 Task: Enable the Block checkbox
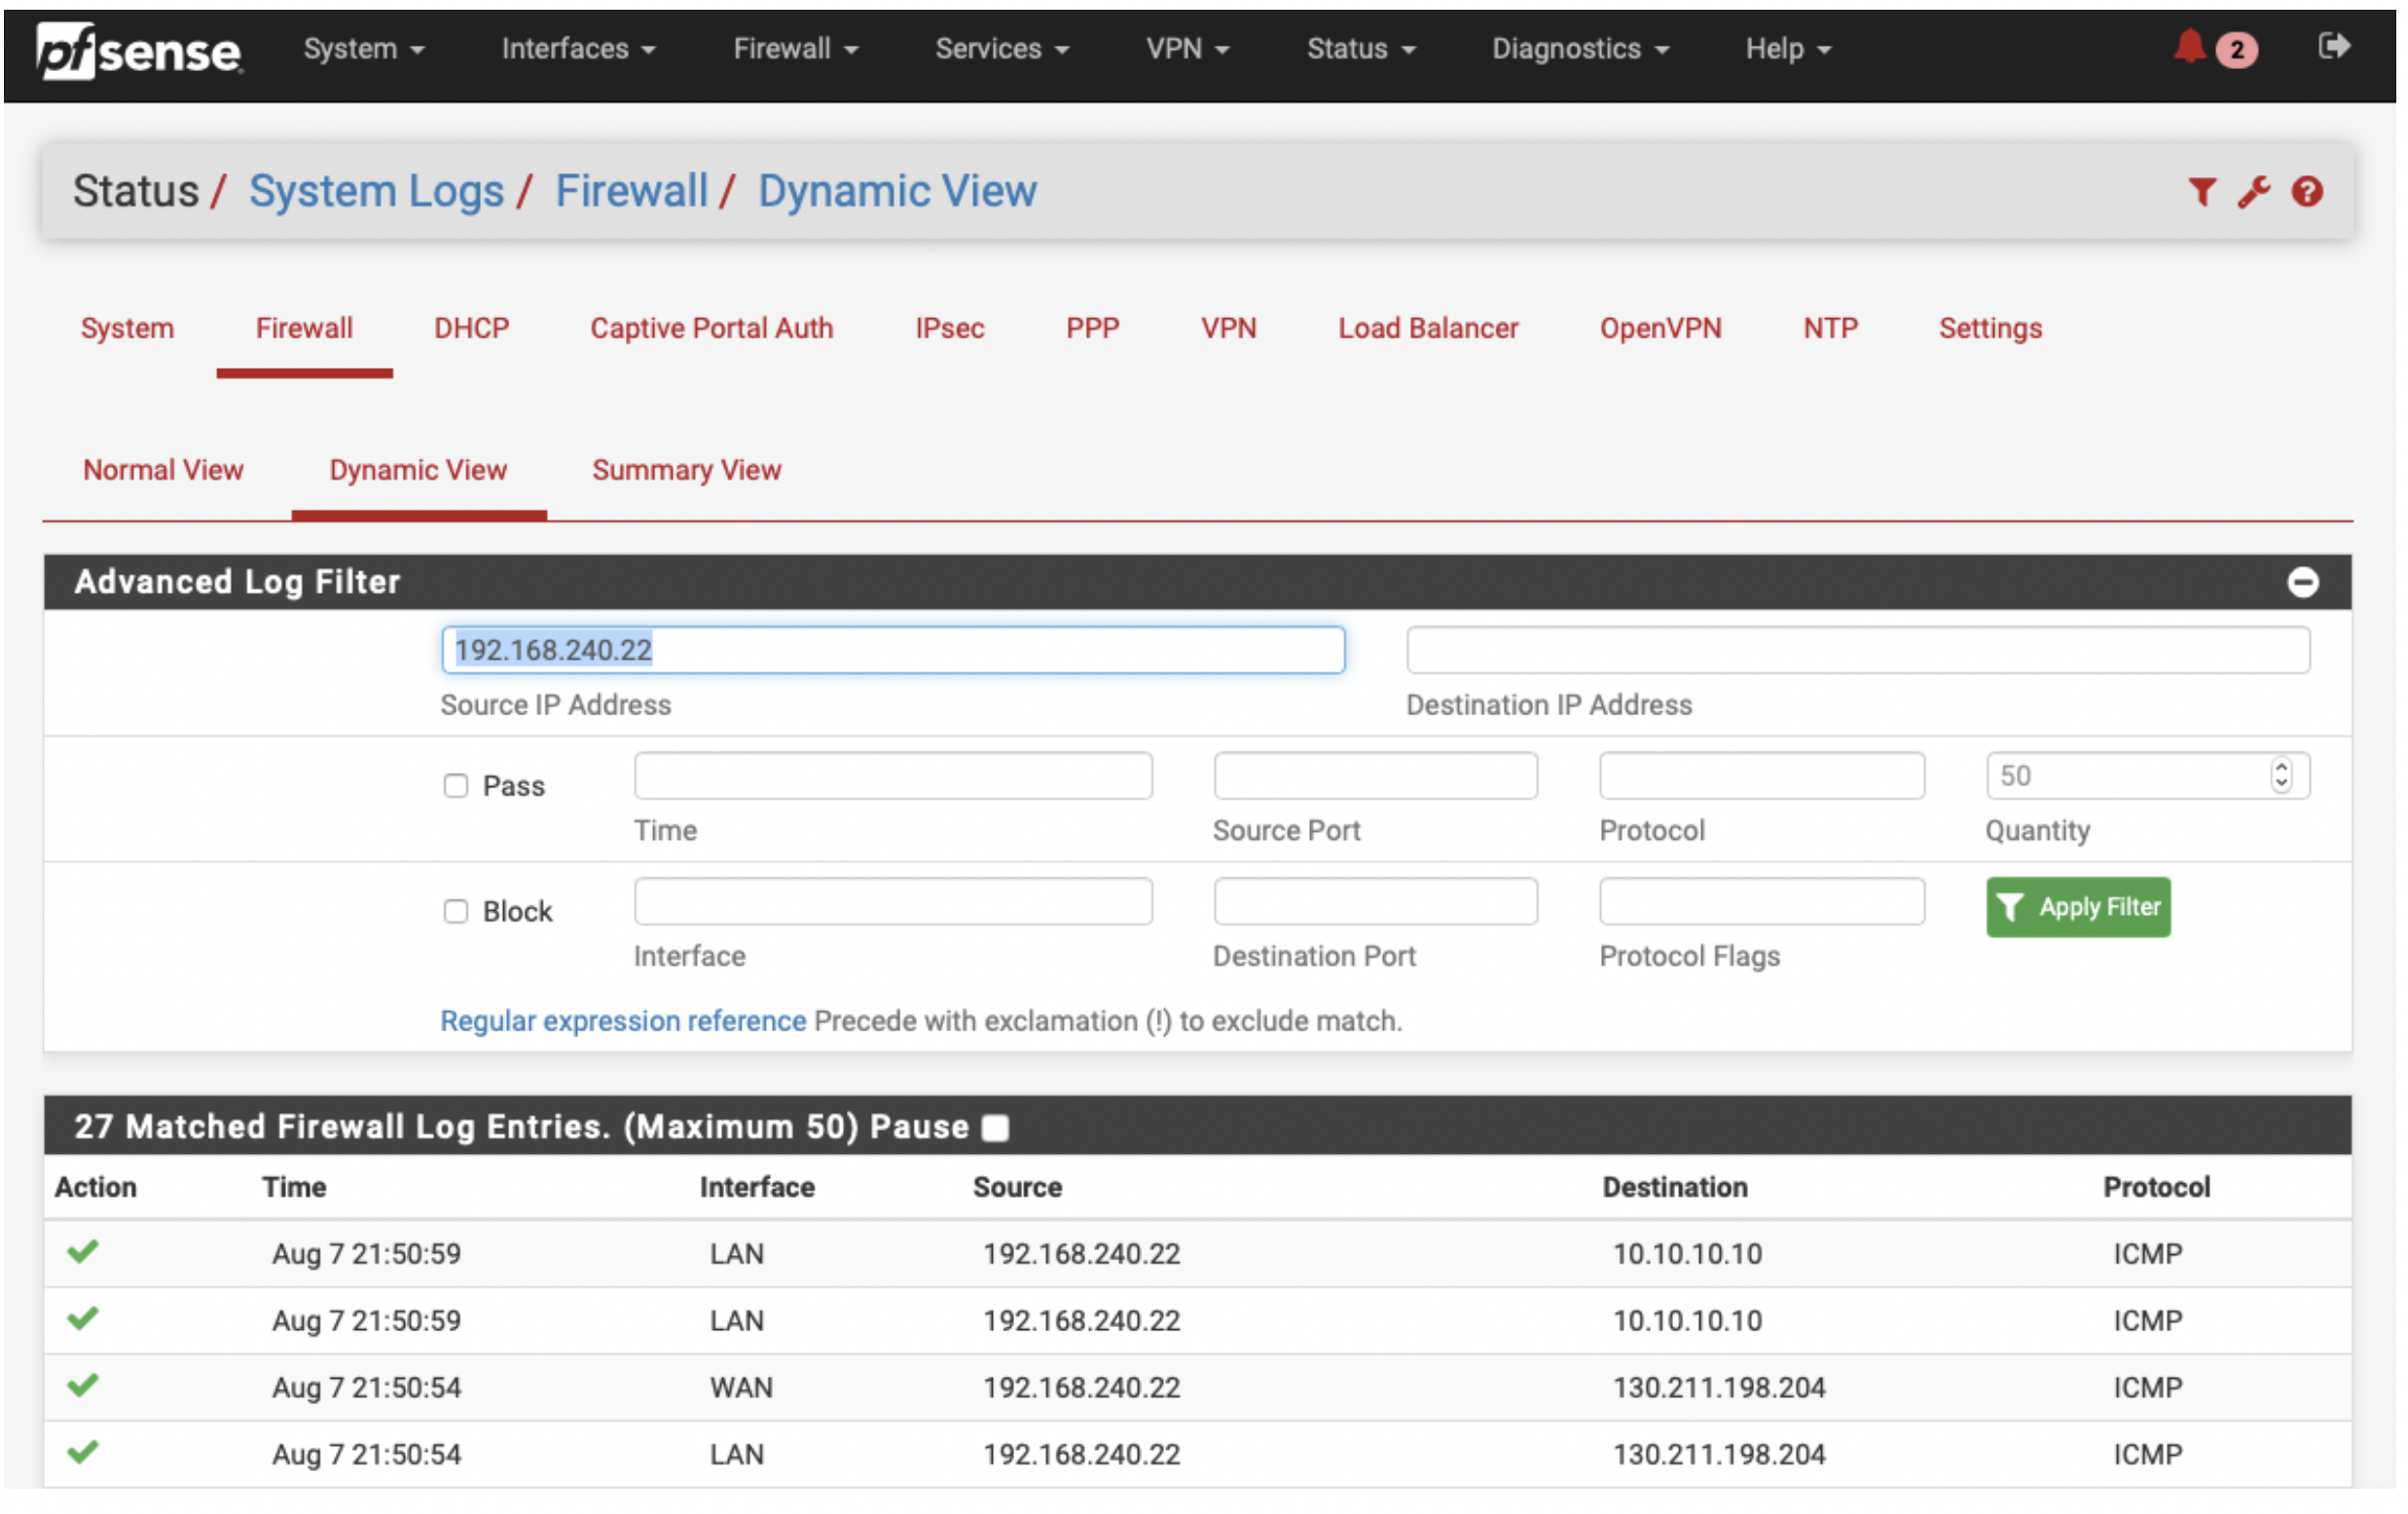(x=456, y=911)
